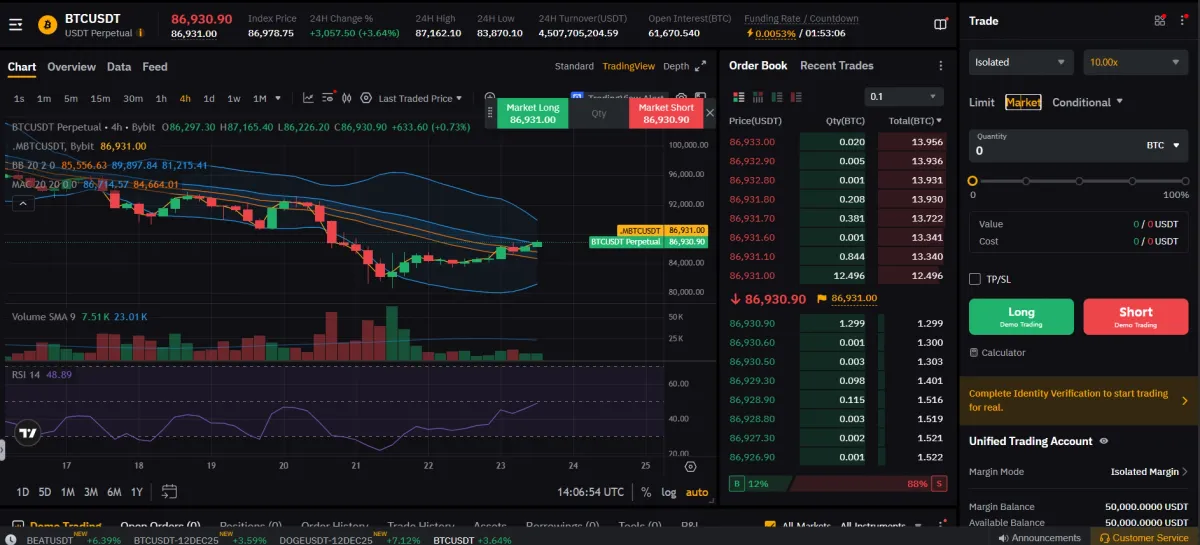
Task: Select the 1d timeframe
Action: coord(209,98)
